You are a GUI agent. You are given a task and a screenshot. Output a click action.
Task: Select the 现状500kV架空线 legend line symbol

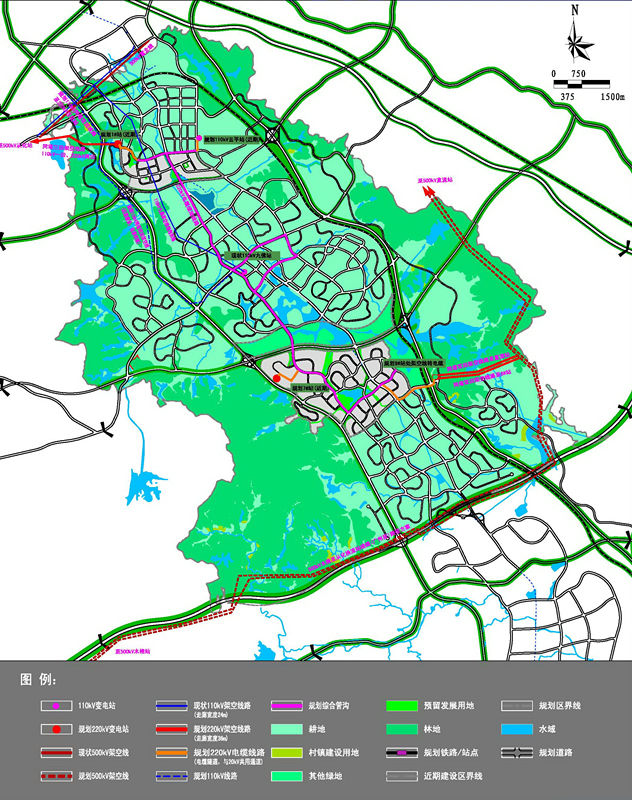coord(57,752)
